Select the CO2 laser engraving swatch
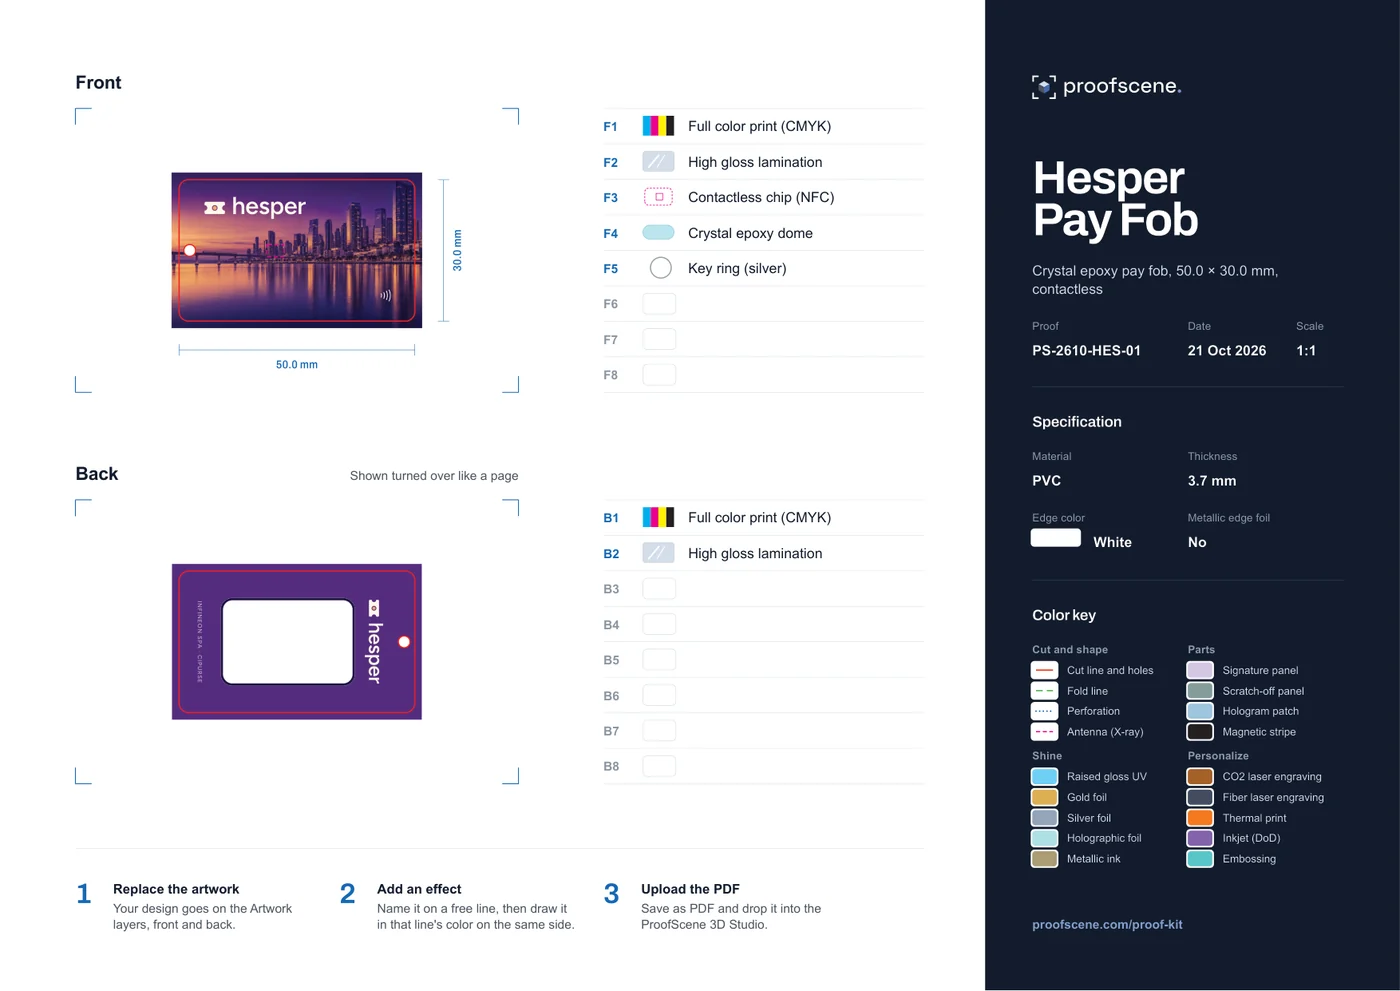1400x991 pixels. coord(1200,777)
